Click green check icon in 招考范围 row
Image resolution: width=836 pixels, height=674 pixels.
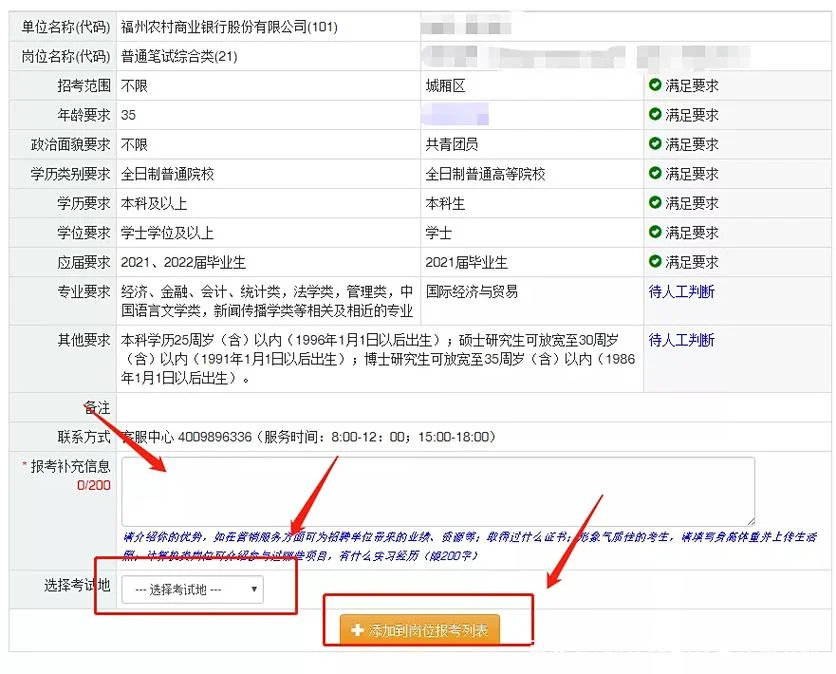[x=655, y=85]
